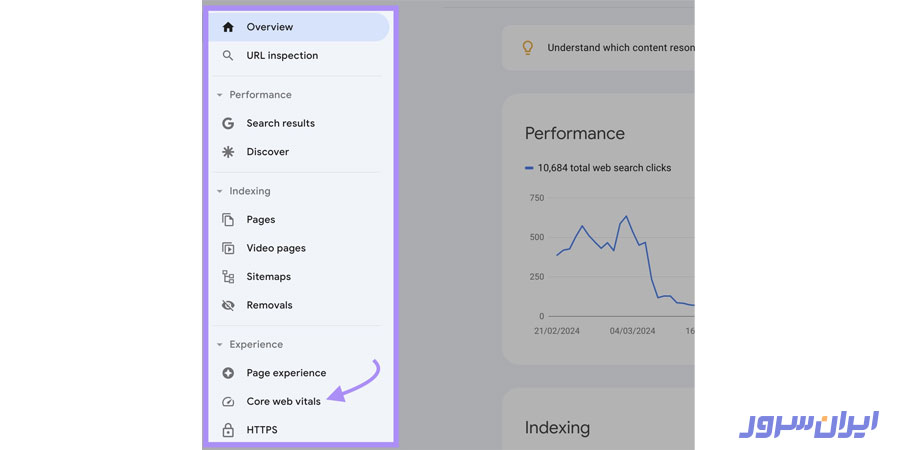Open the Sitemaps menu item
Viewport: 900px width, 450px height.
[x=269, y=277]
